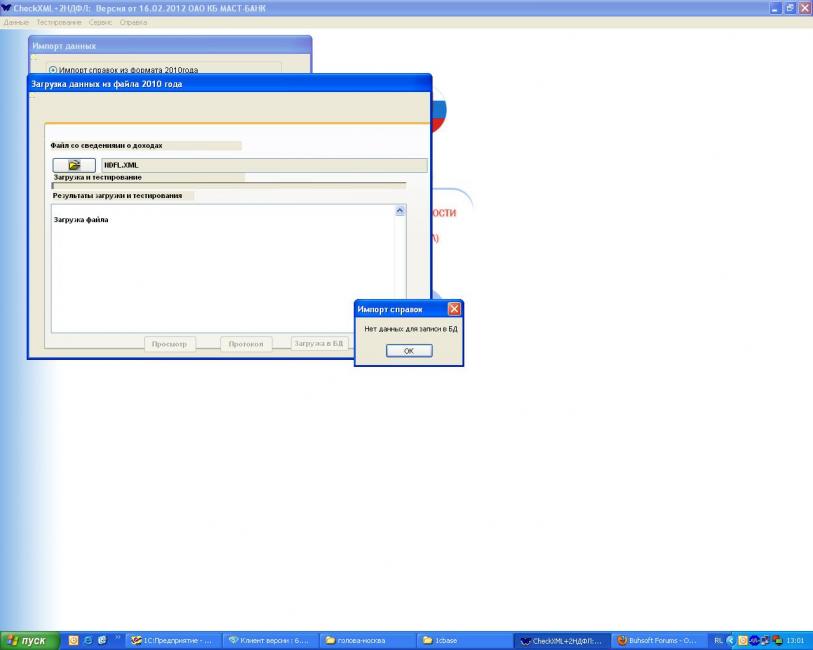Open the Данные menu
Screen dimensions: 813x650
(x=16, y=22)
